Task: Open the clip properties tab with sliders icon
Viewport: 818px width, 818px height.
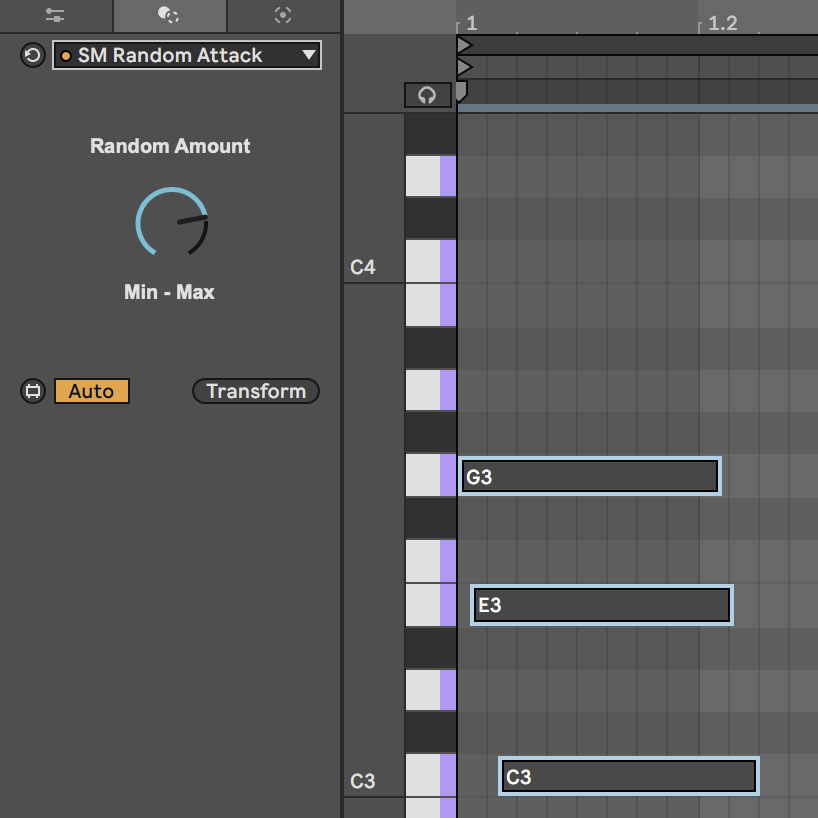Action: [55, 15]
